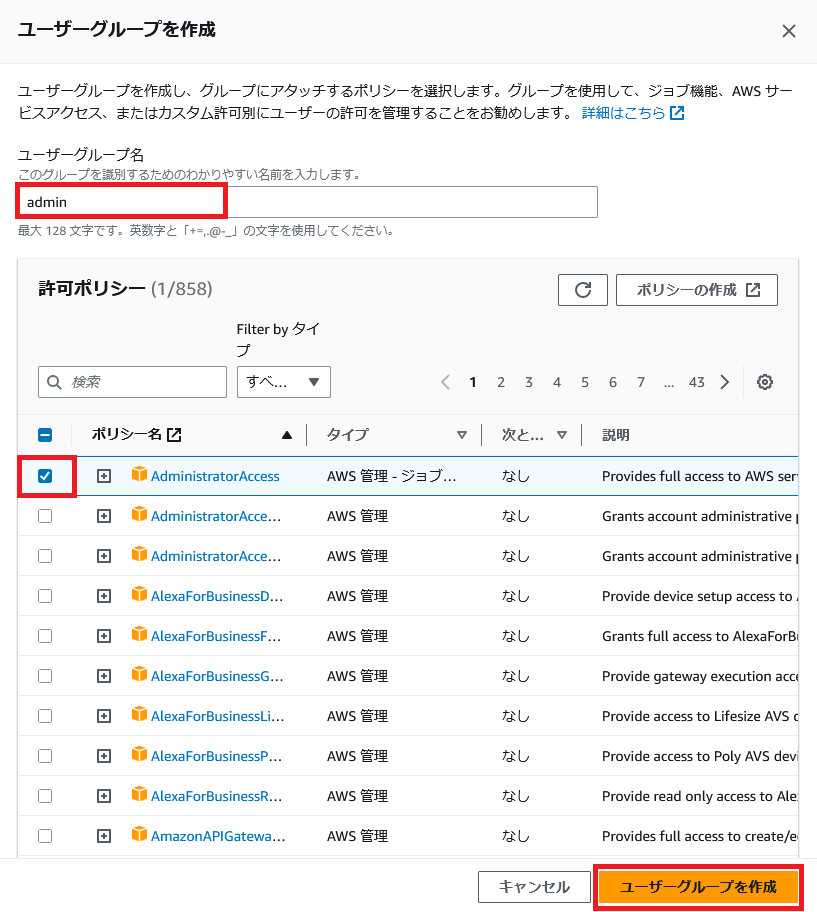Toggle the select-all policies header checkbox
This screenshot has width=817, height=912.
tap(45, 434)
